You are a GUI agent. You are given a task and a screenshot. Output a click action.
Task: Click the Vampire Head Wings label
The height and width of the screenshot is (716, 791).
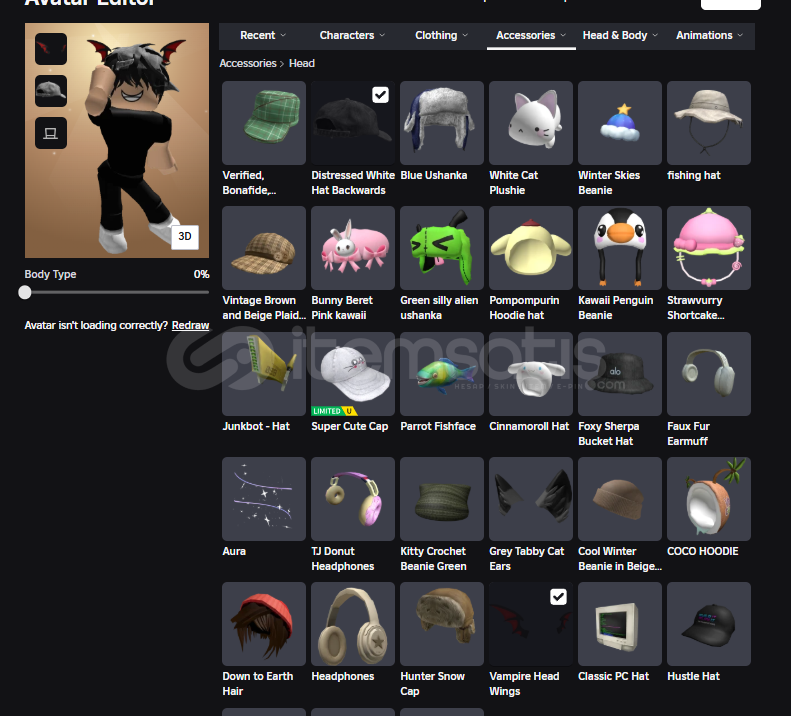click(x=524, y=684)
